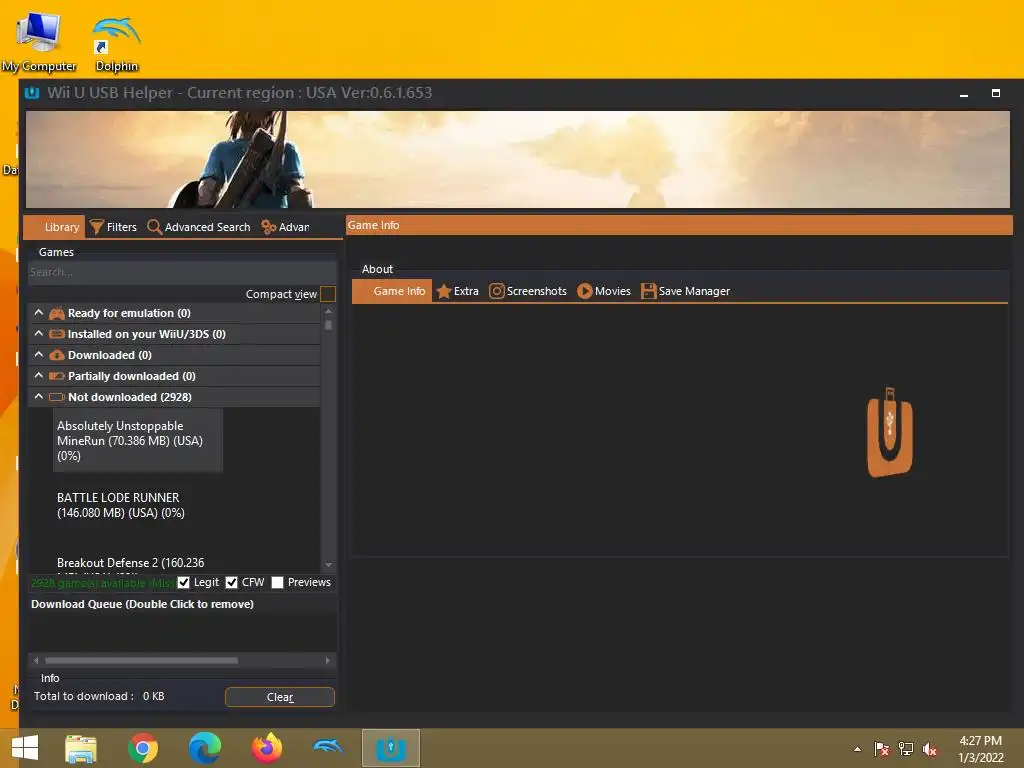Click the download queue right scroll arrow

tap(327, 660)
